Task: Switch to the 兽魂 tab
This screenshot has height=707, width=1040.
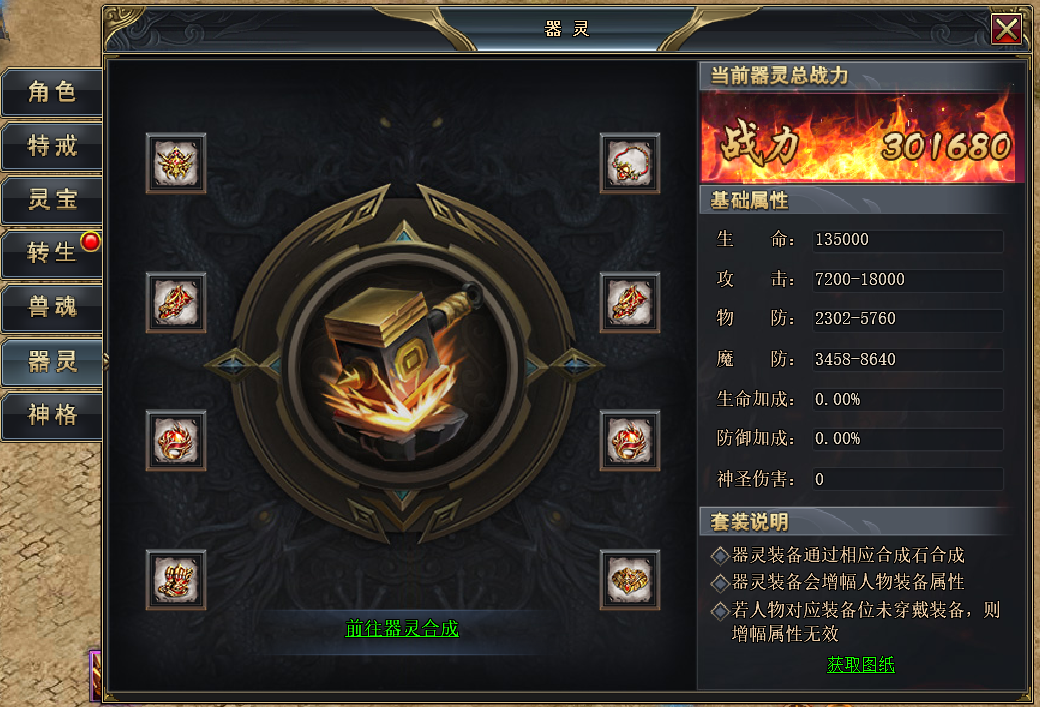Action: coord(52,307)
